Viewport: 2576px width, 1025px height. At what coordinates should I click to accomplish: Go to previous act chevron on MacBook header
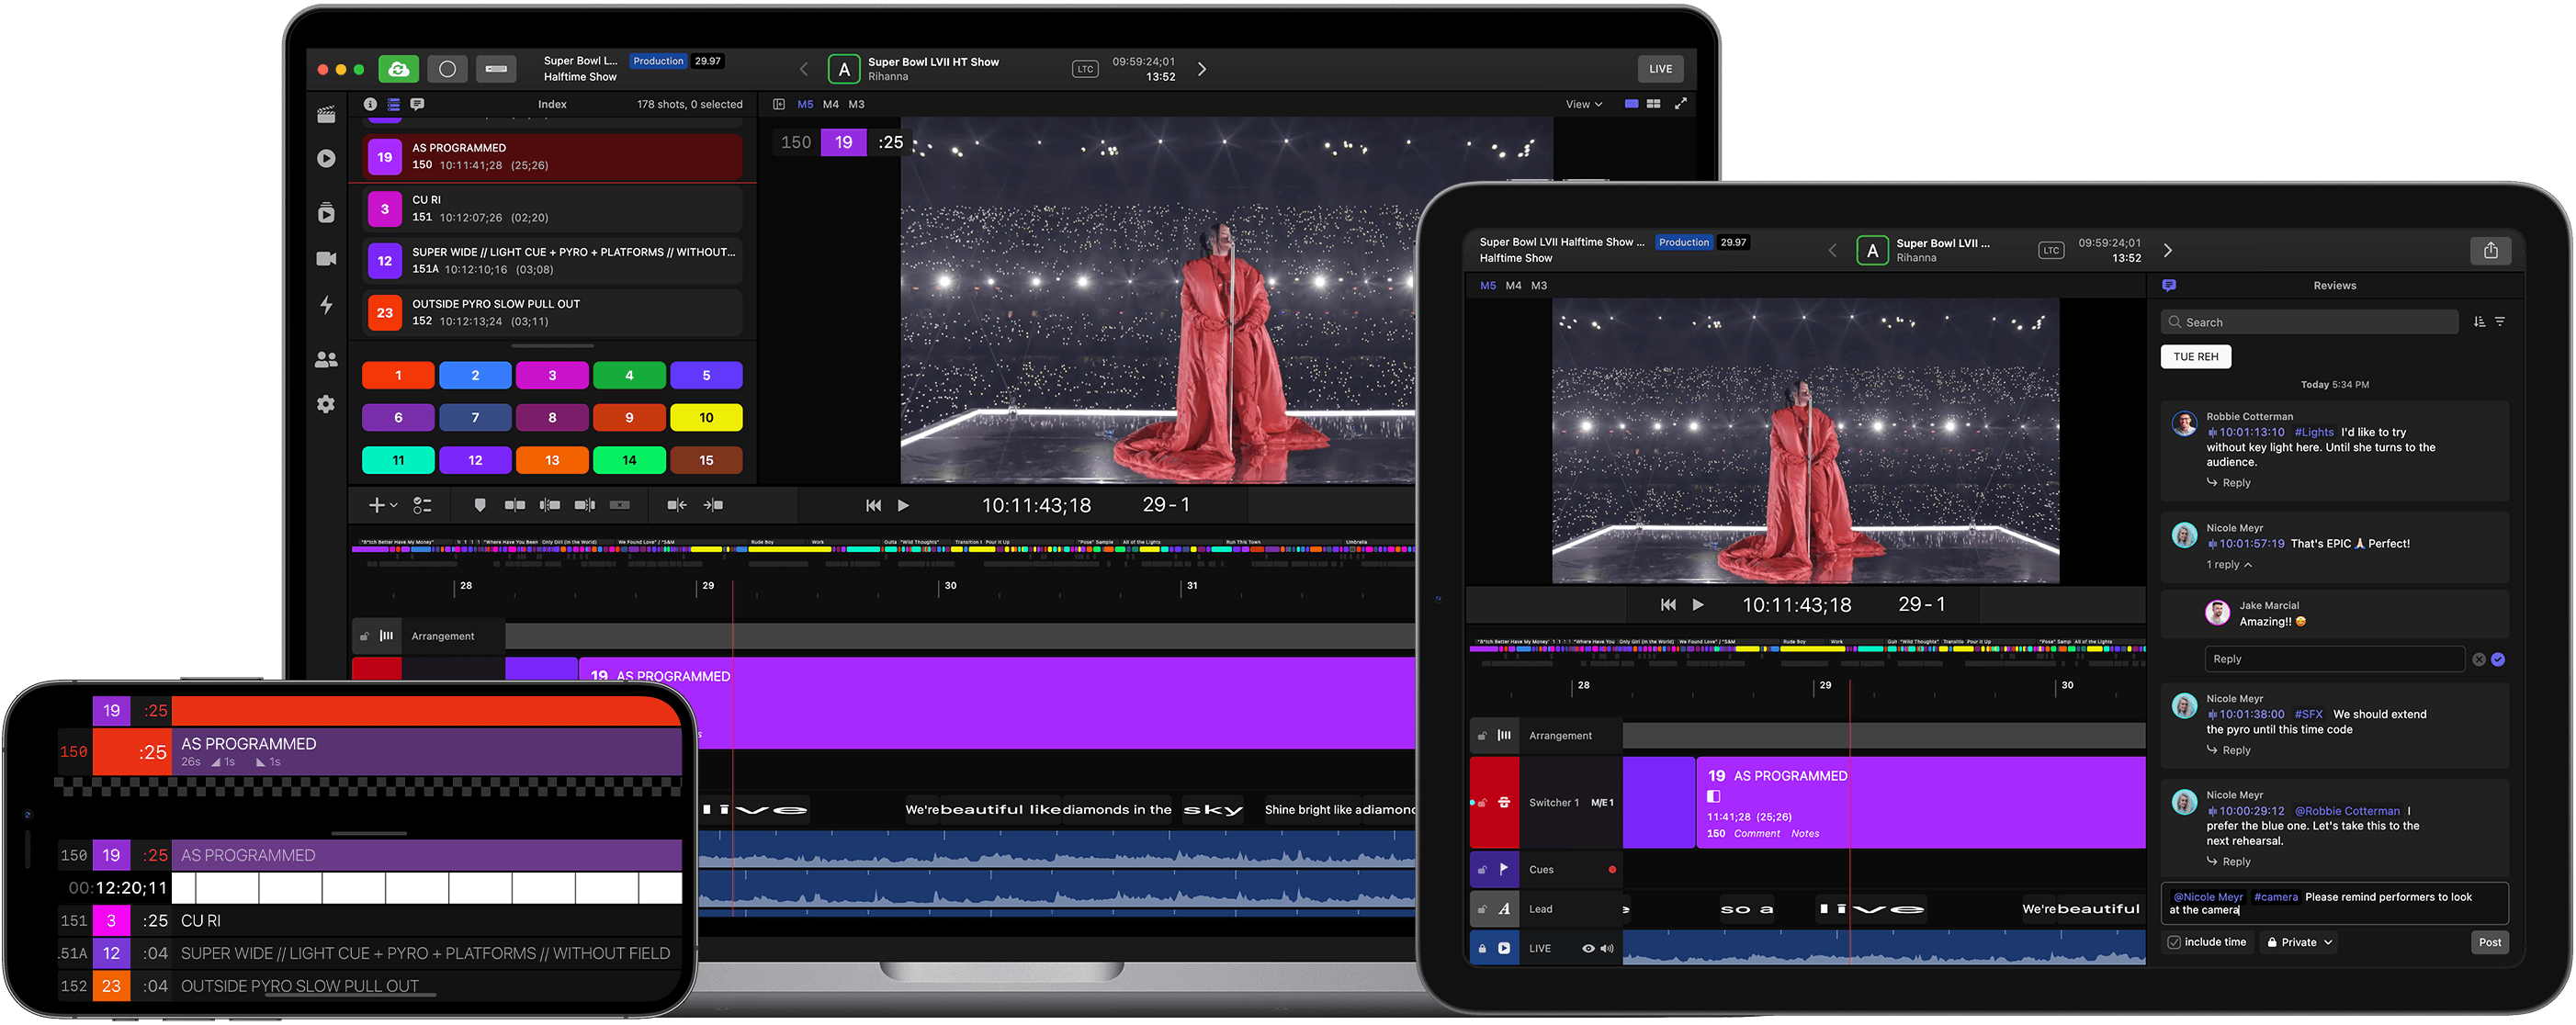pyautogui.click(x=804, y=69)
